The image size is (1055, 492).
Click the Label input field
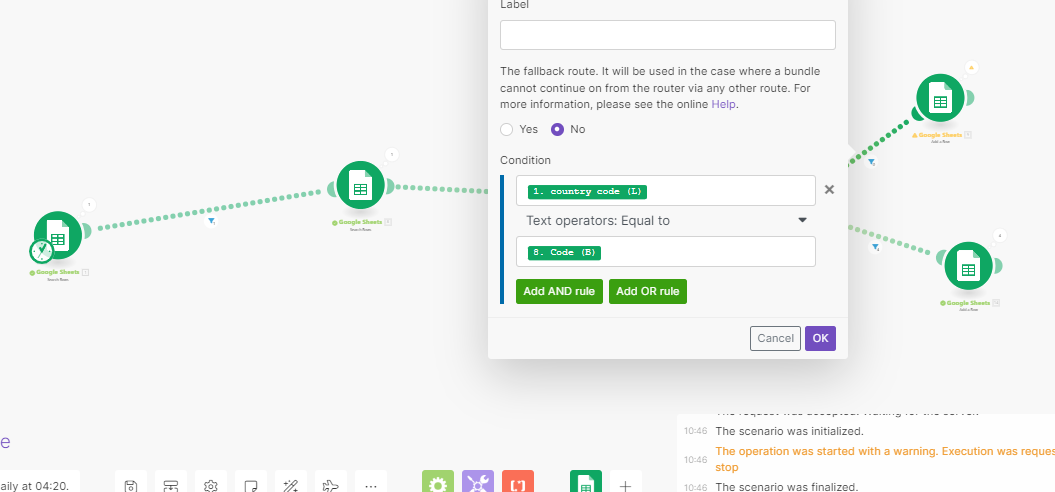tap(667, 35)
